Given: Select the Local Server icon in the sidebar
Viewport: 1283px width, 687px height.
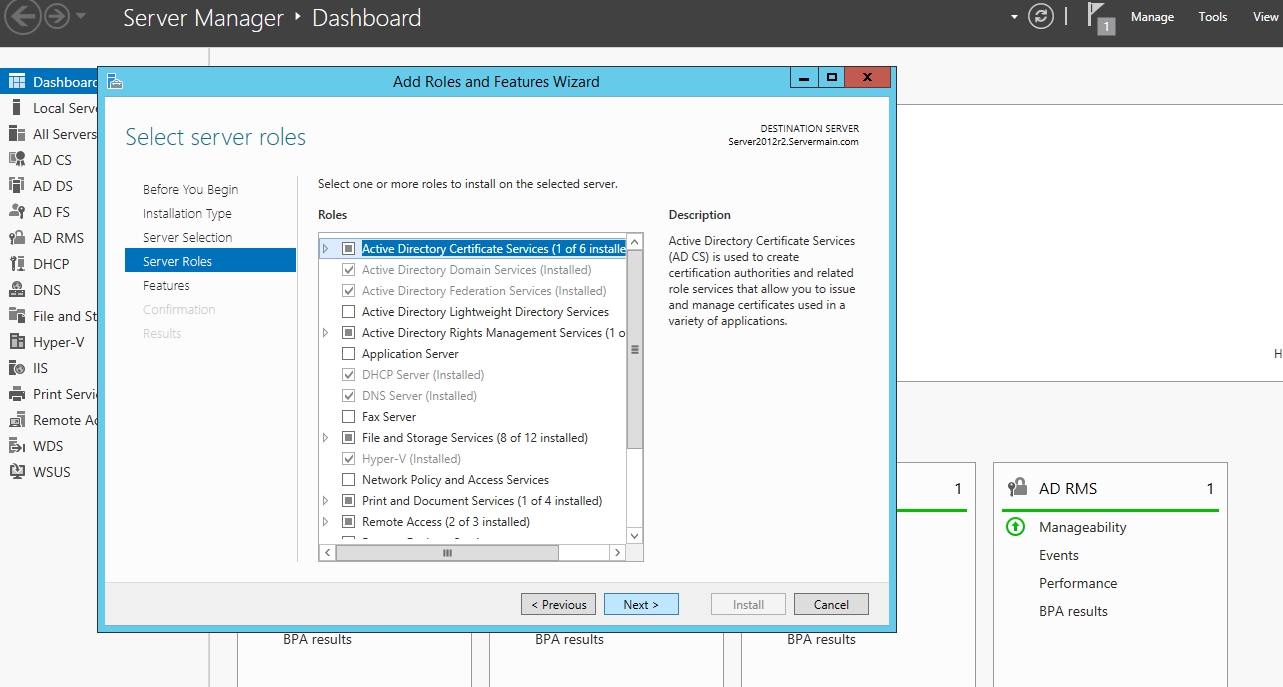Looking at the screenshot, I should 17,108.
